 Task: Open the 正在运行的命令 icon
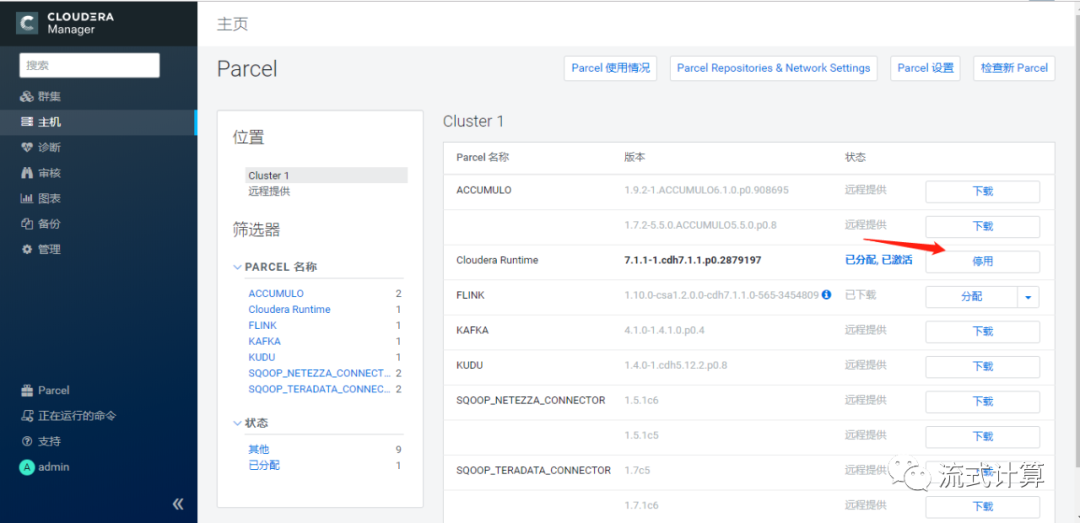tap(27, 416)
